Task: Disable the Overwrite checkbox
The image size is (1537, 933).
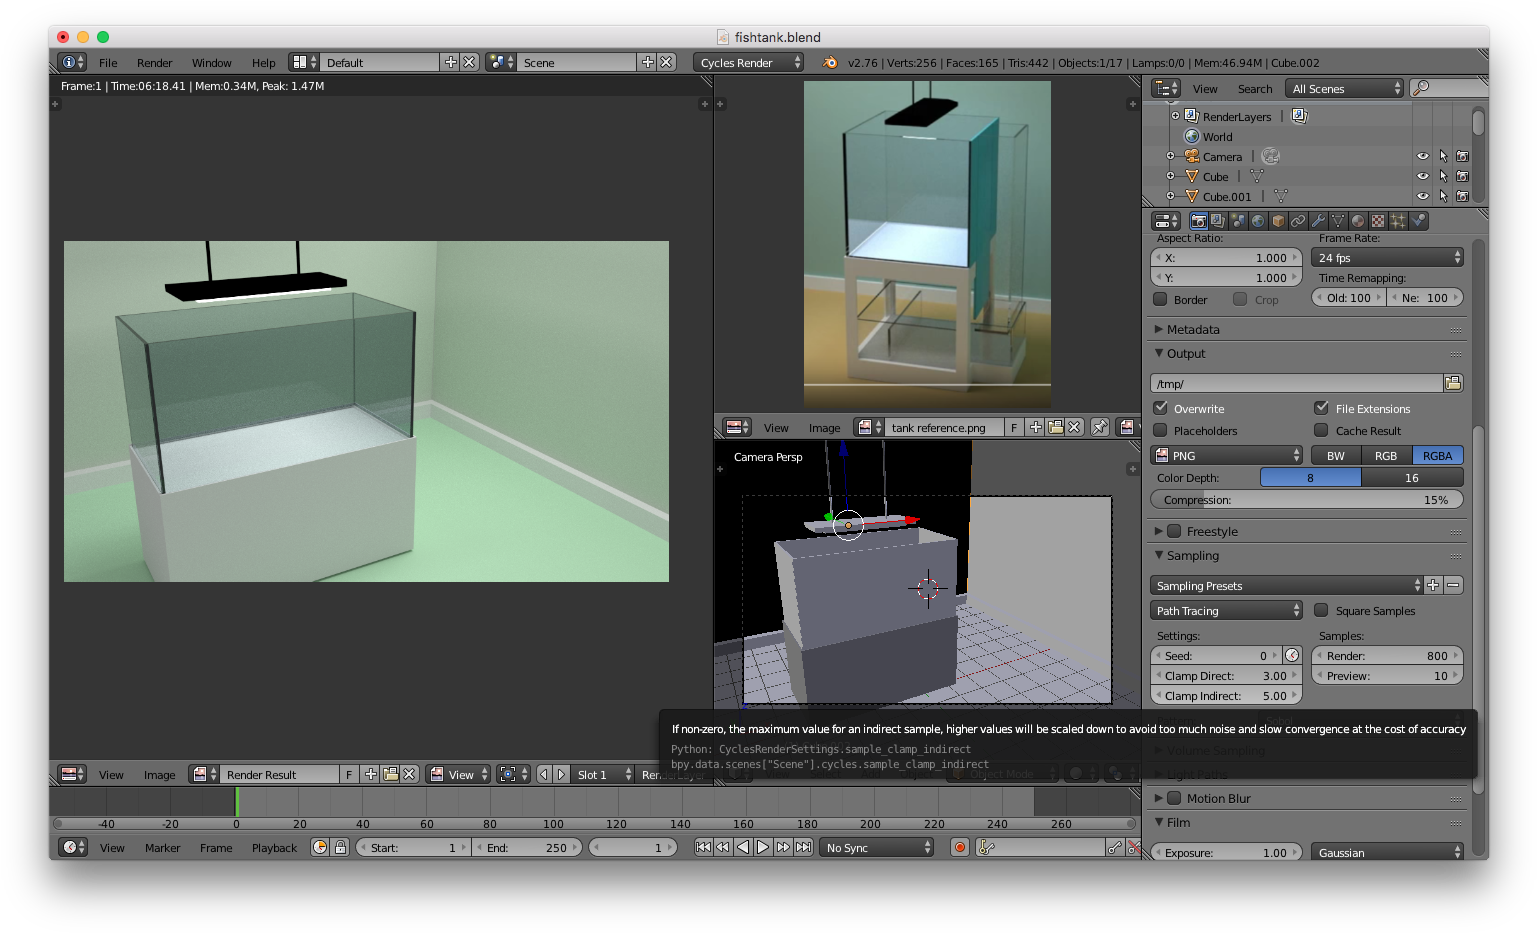Action: 1161,408
